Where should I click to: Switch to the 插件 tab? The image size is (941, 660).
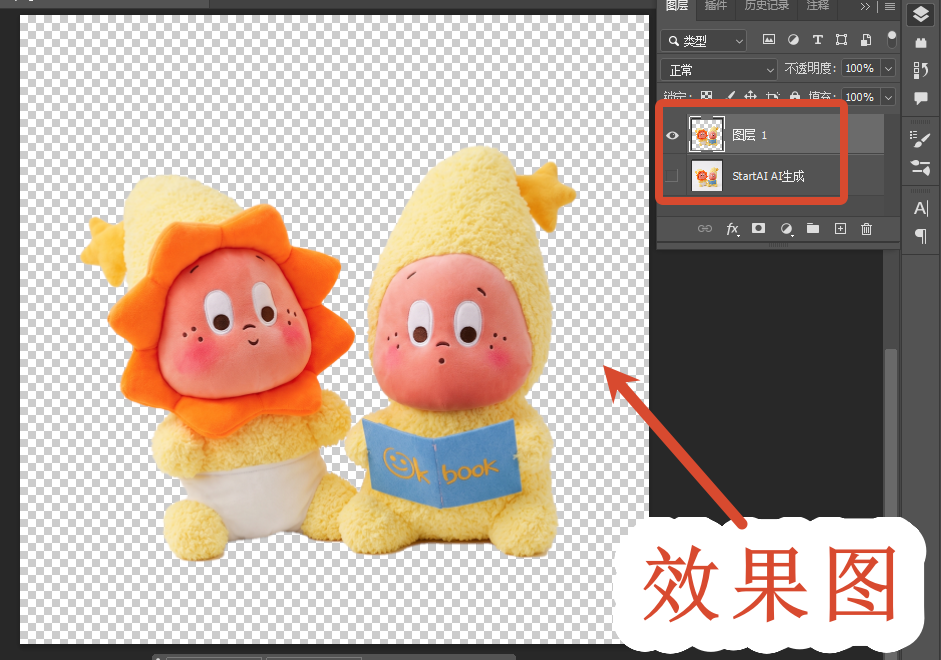[x=715, y=6]
